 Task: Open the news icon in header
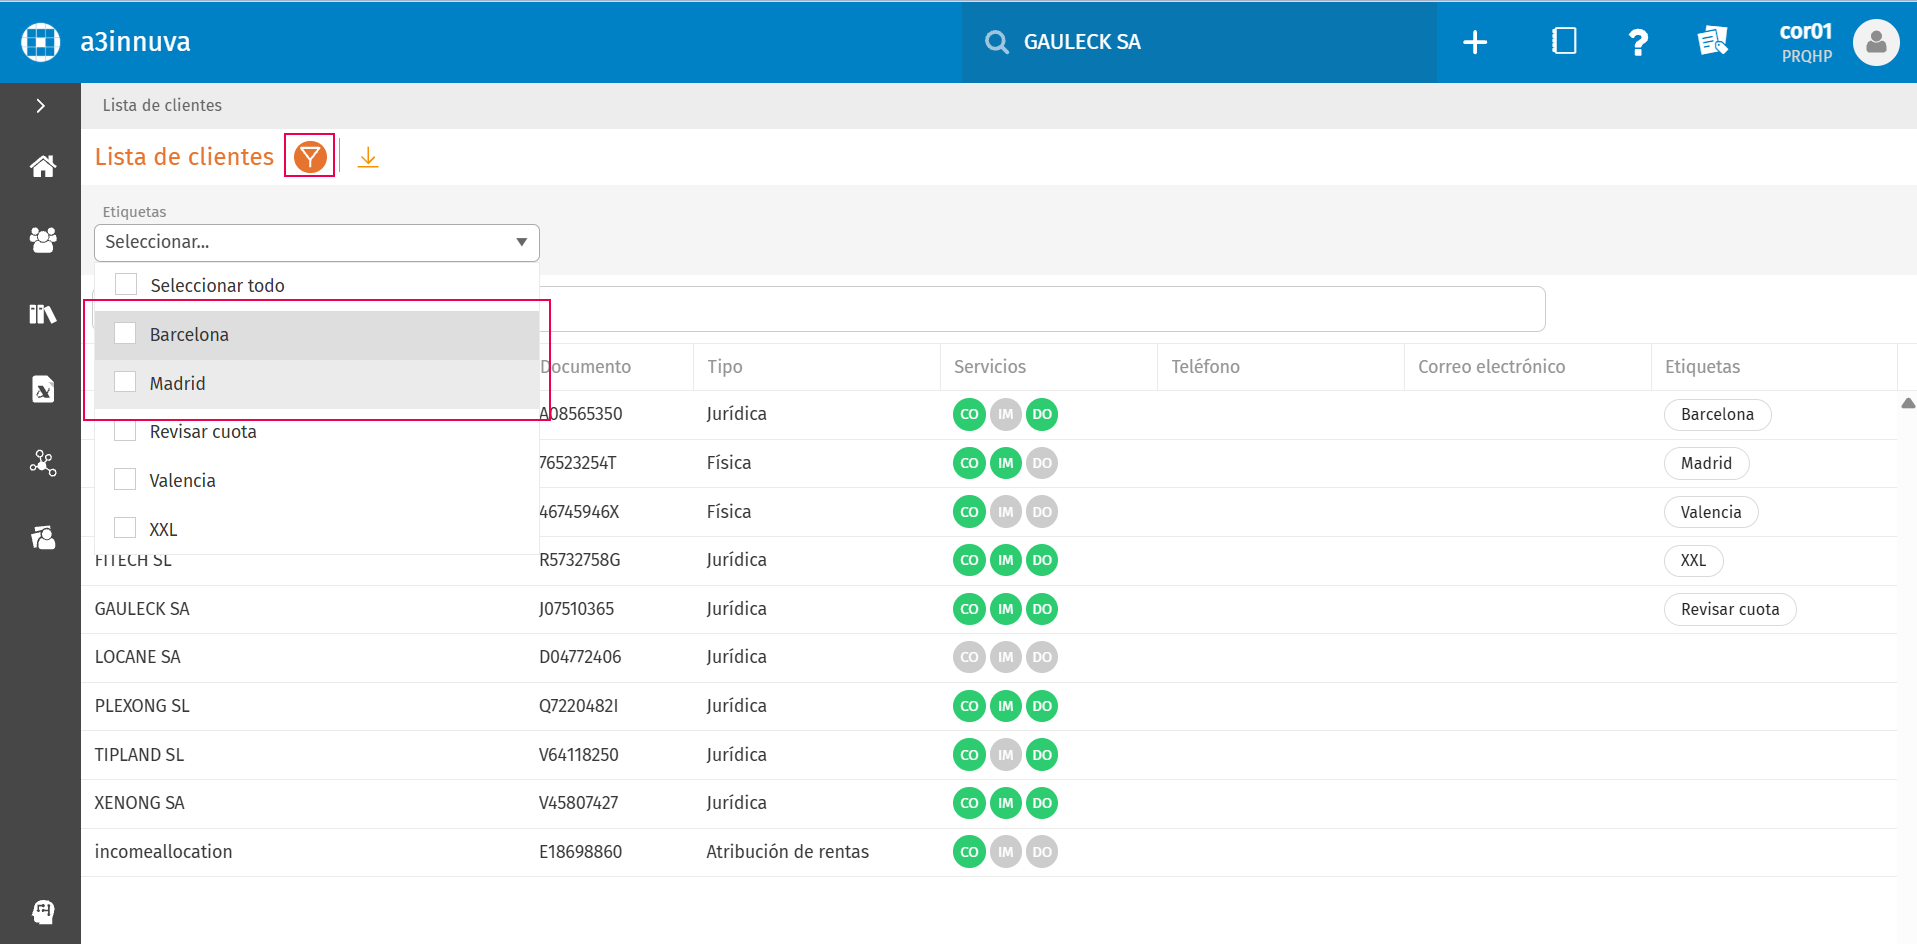pos(1713,41)
